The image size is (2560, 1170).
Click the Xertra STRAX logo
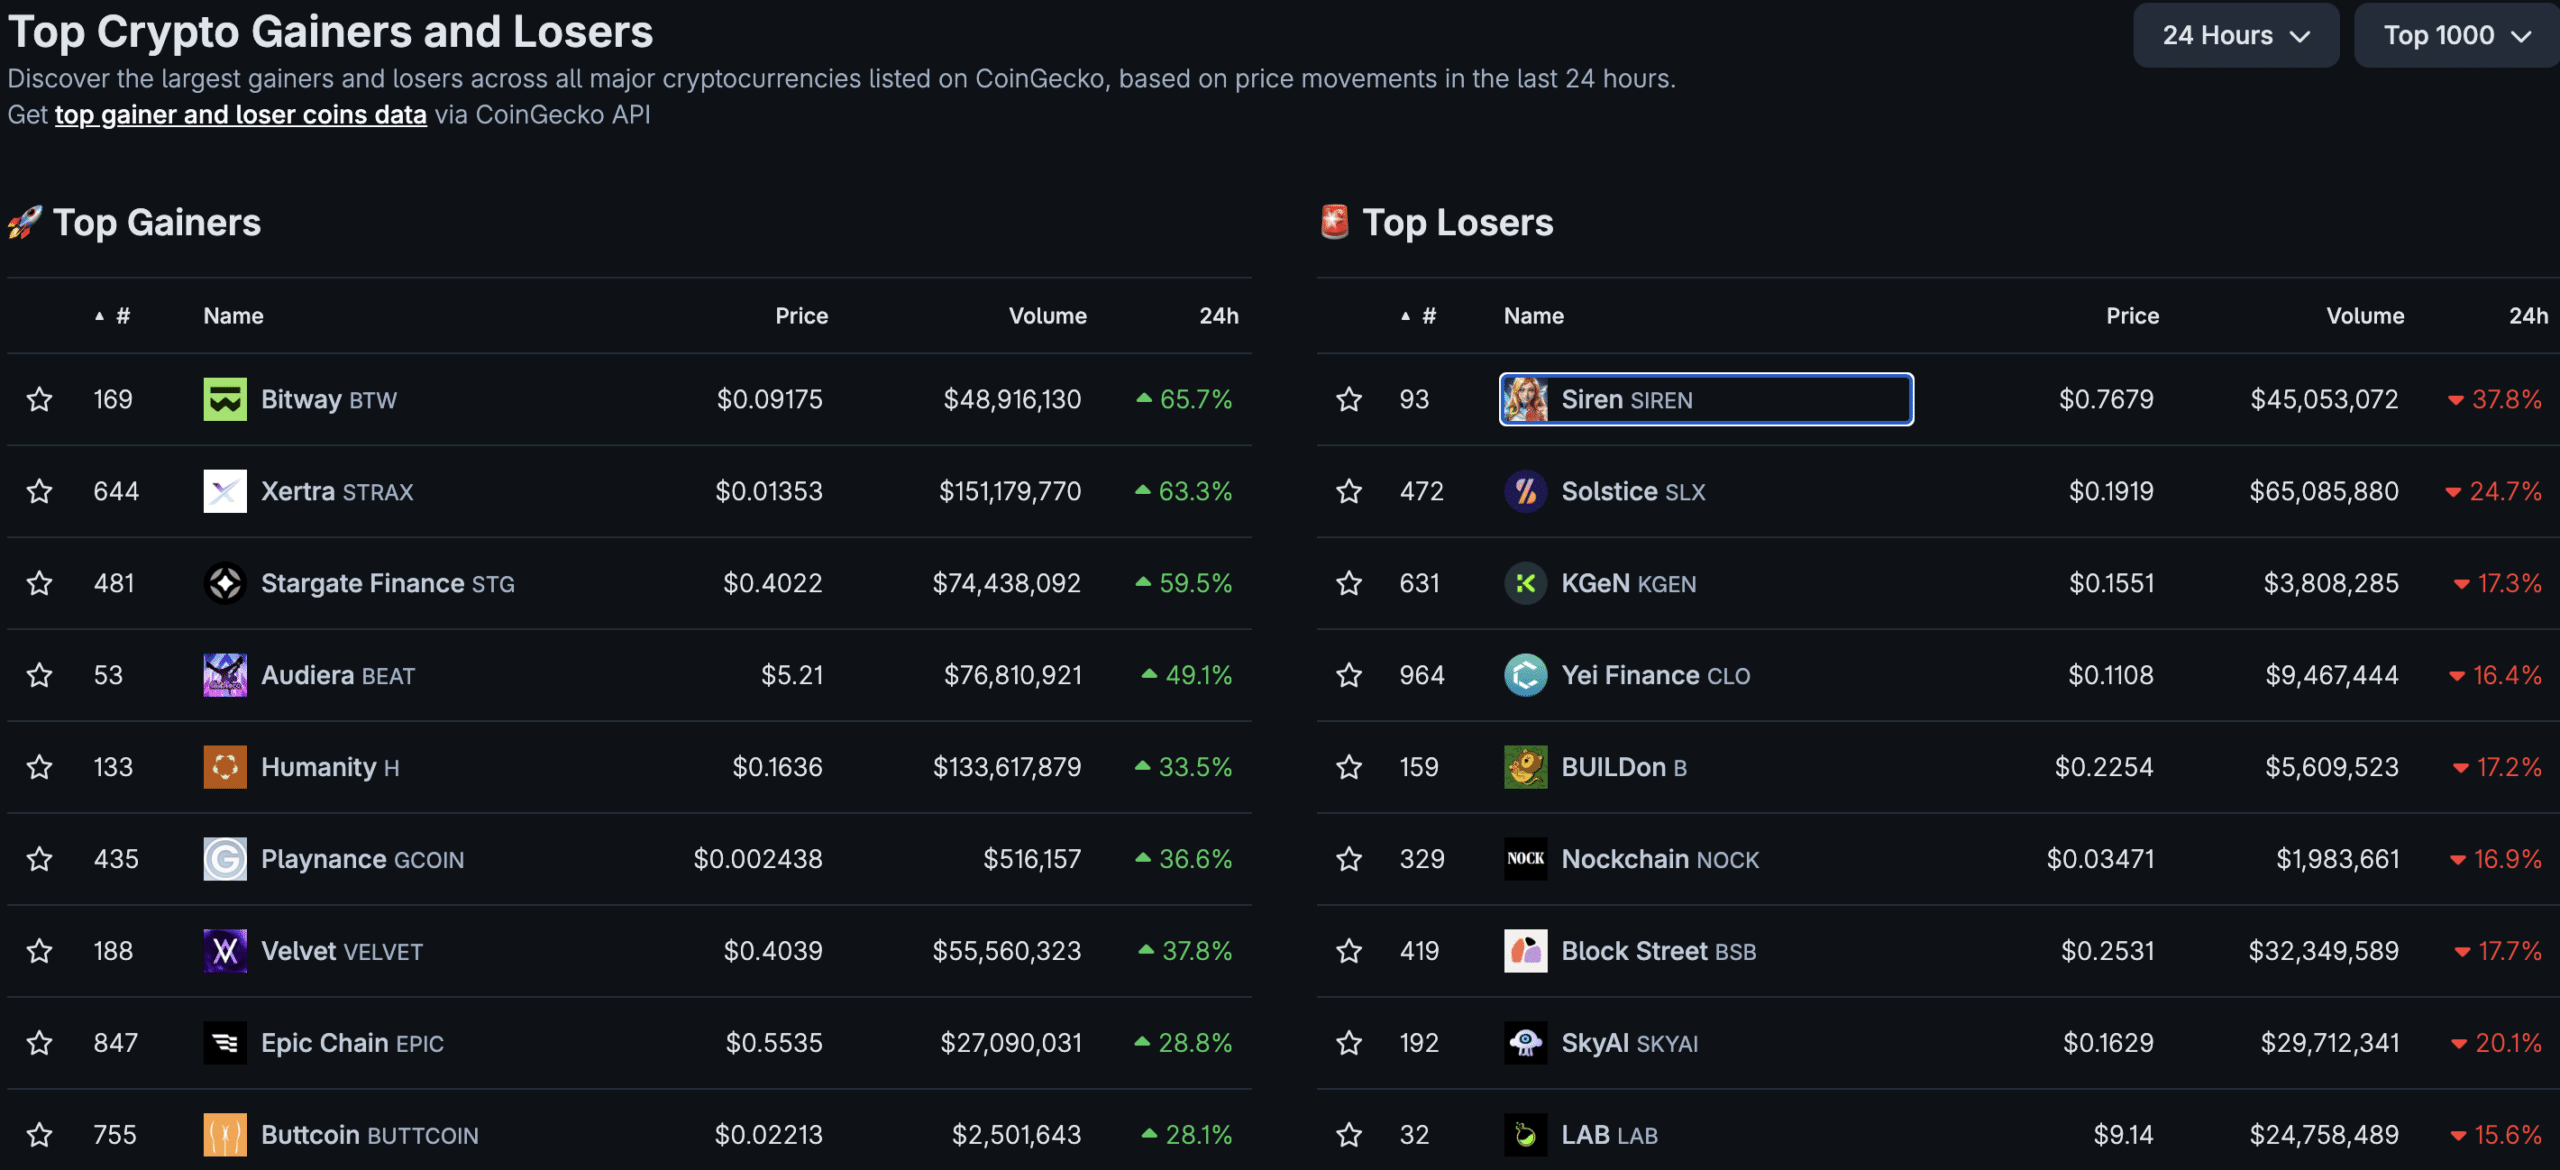[225, 492]
